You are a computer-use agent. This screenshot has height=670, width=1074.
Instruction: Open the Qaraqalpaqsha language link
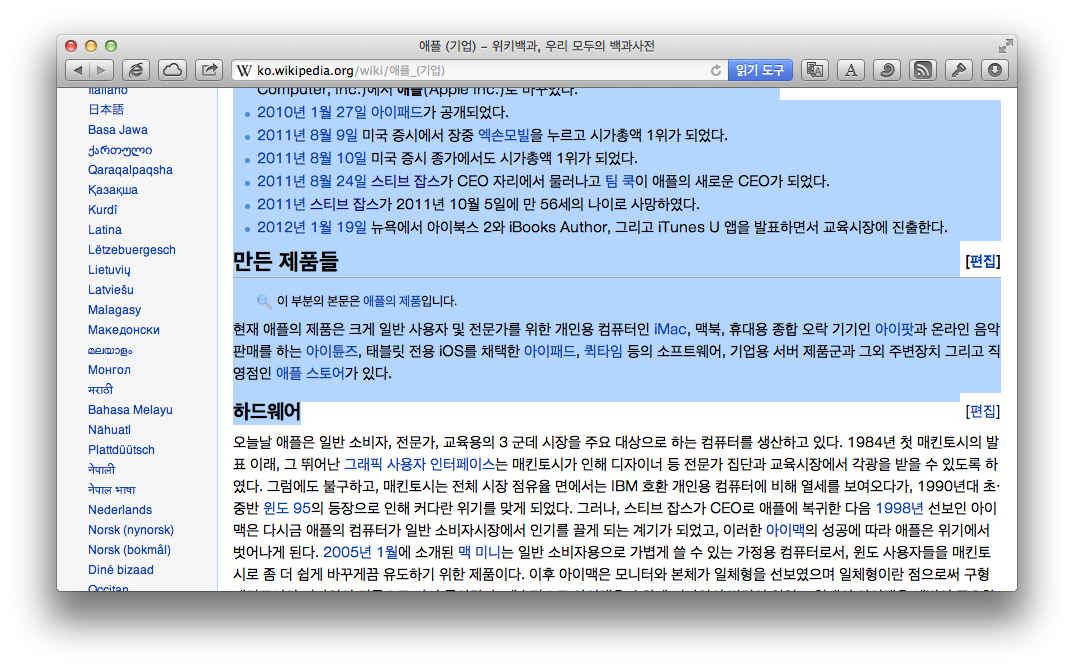[x=130, y=170]
